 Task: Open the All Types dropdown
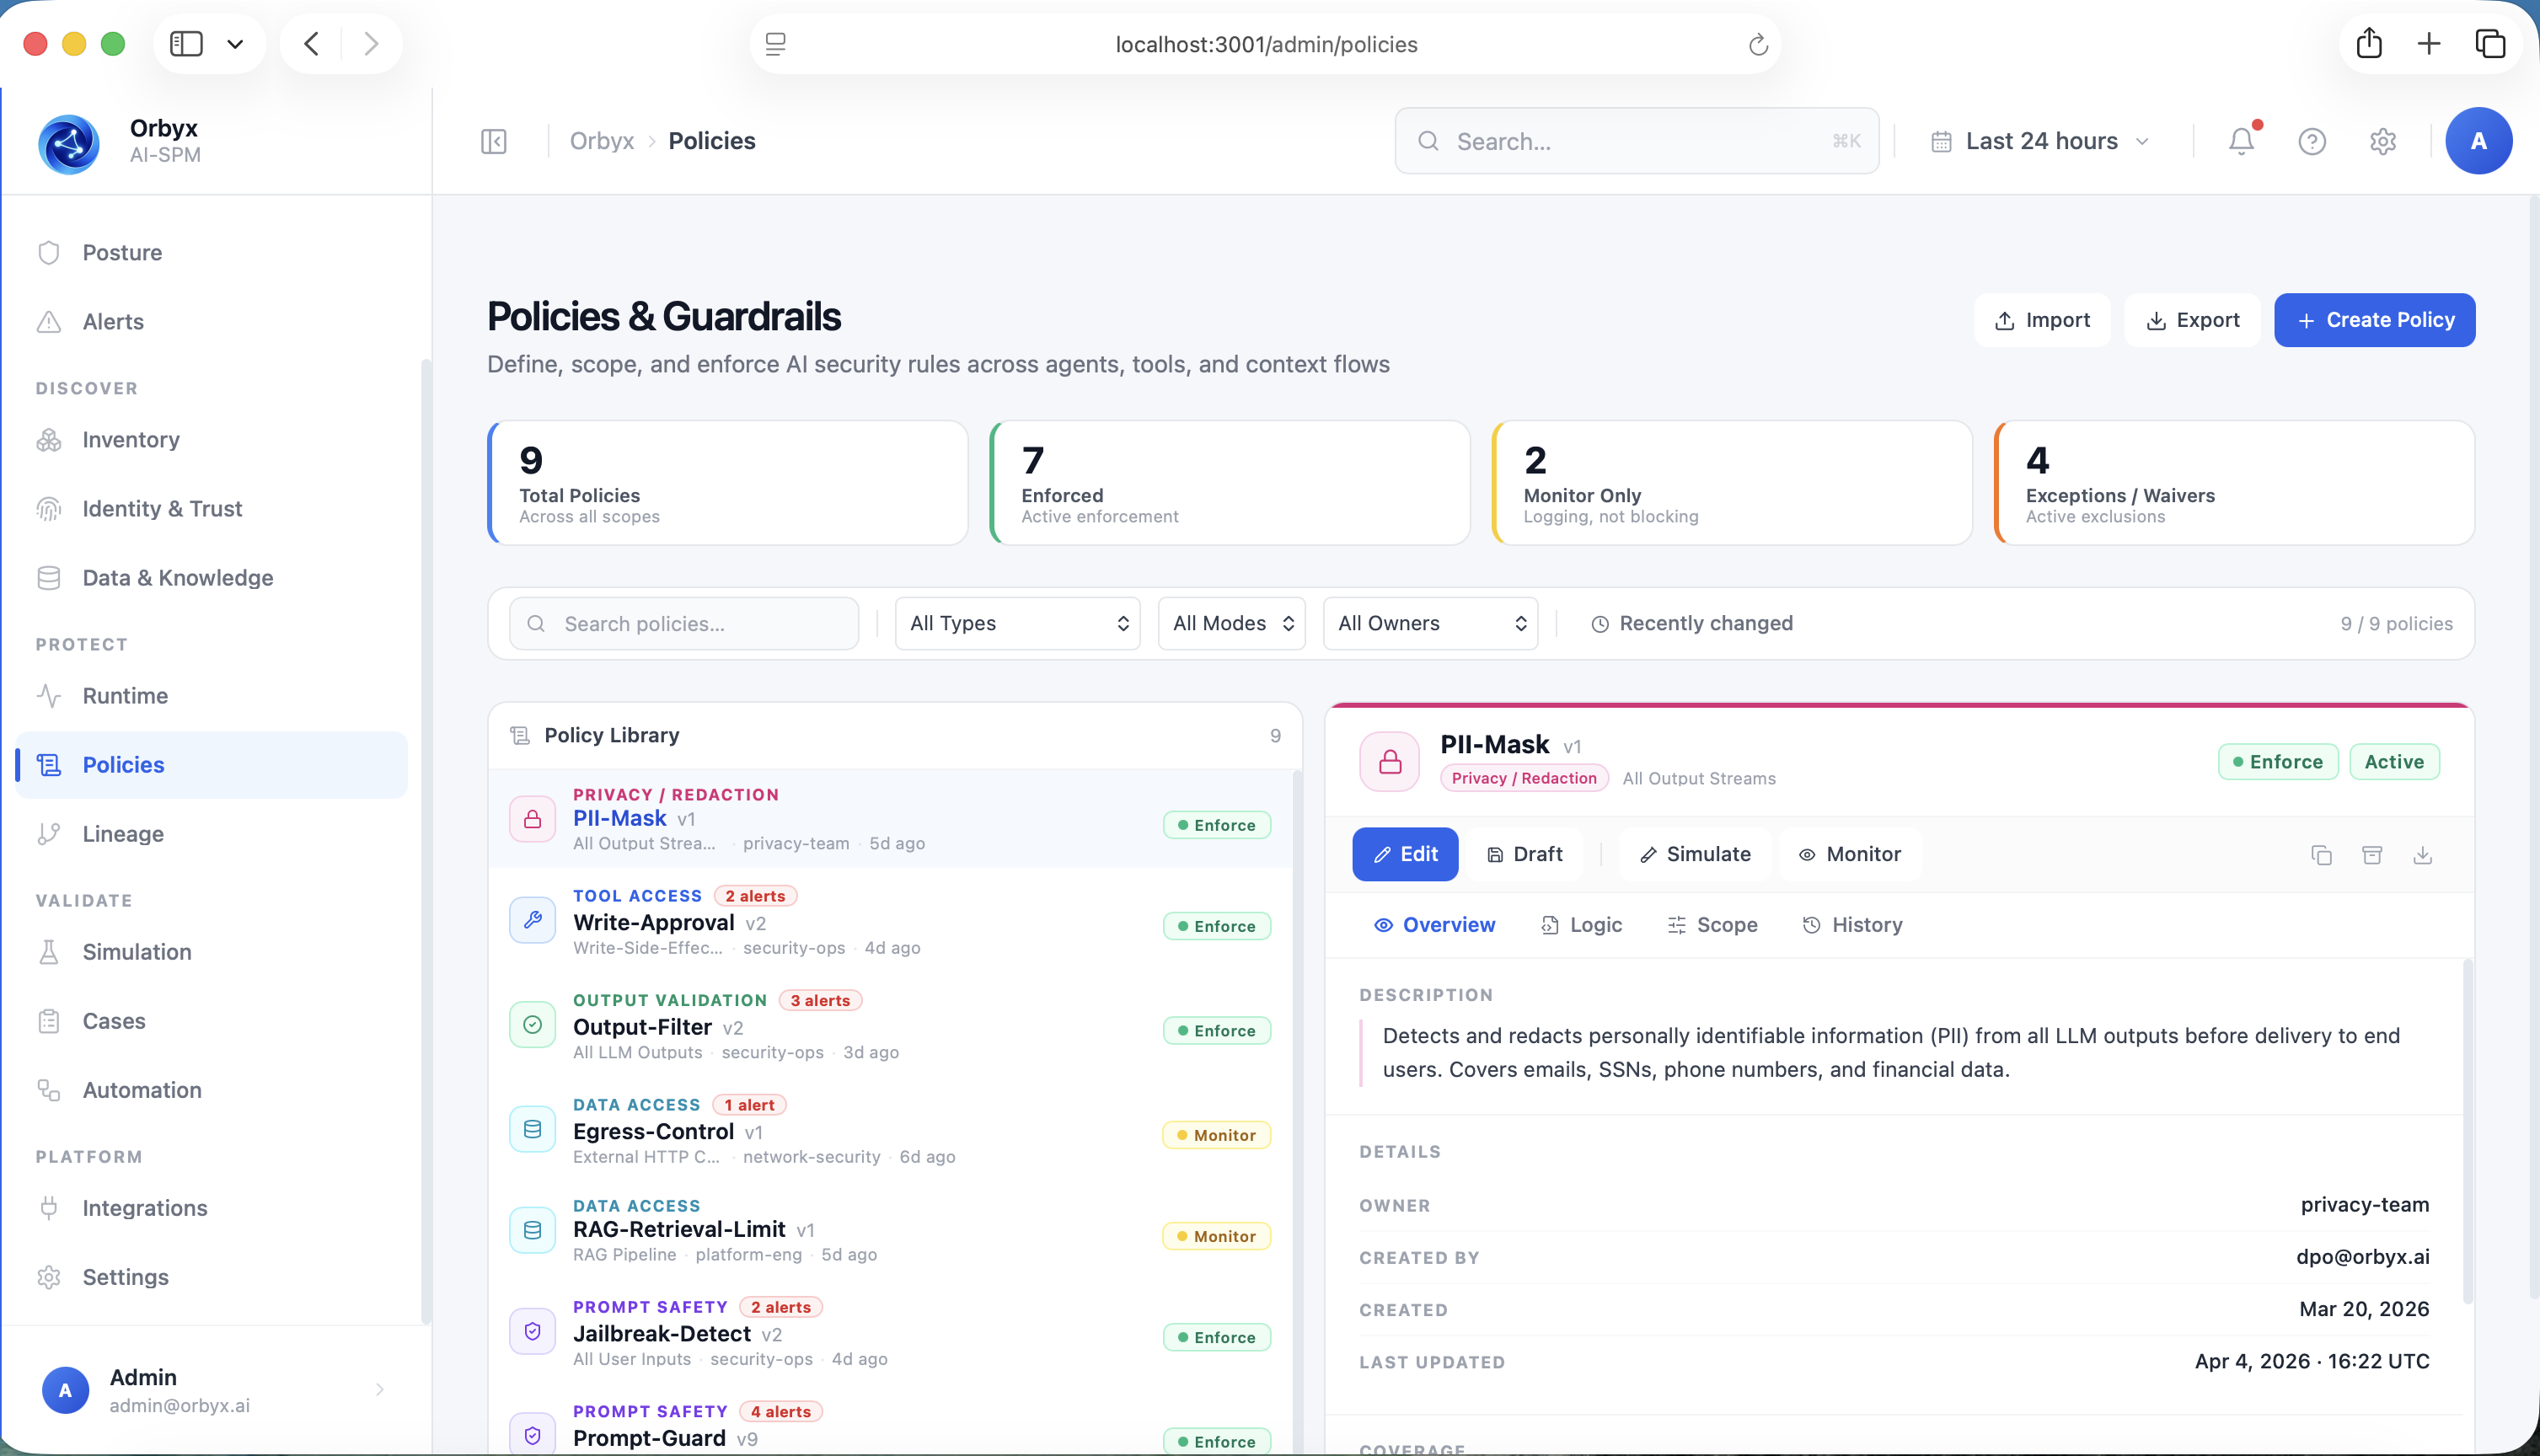pyautogui.click(x=1017, y=623)
